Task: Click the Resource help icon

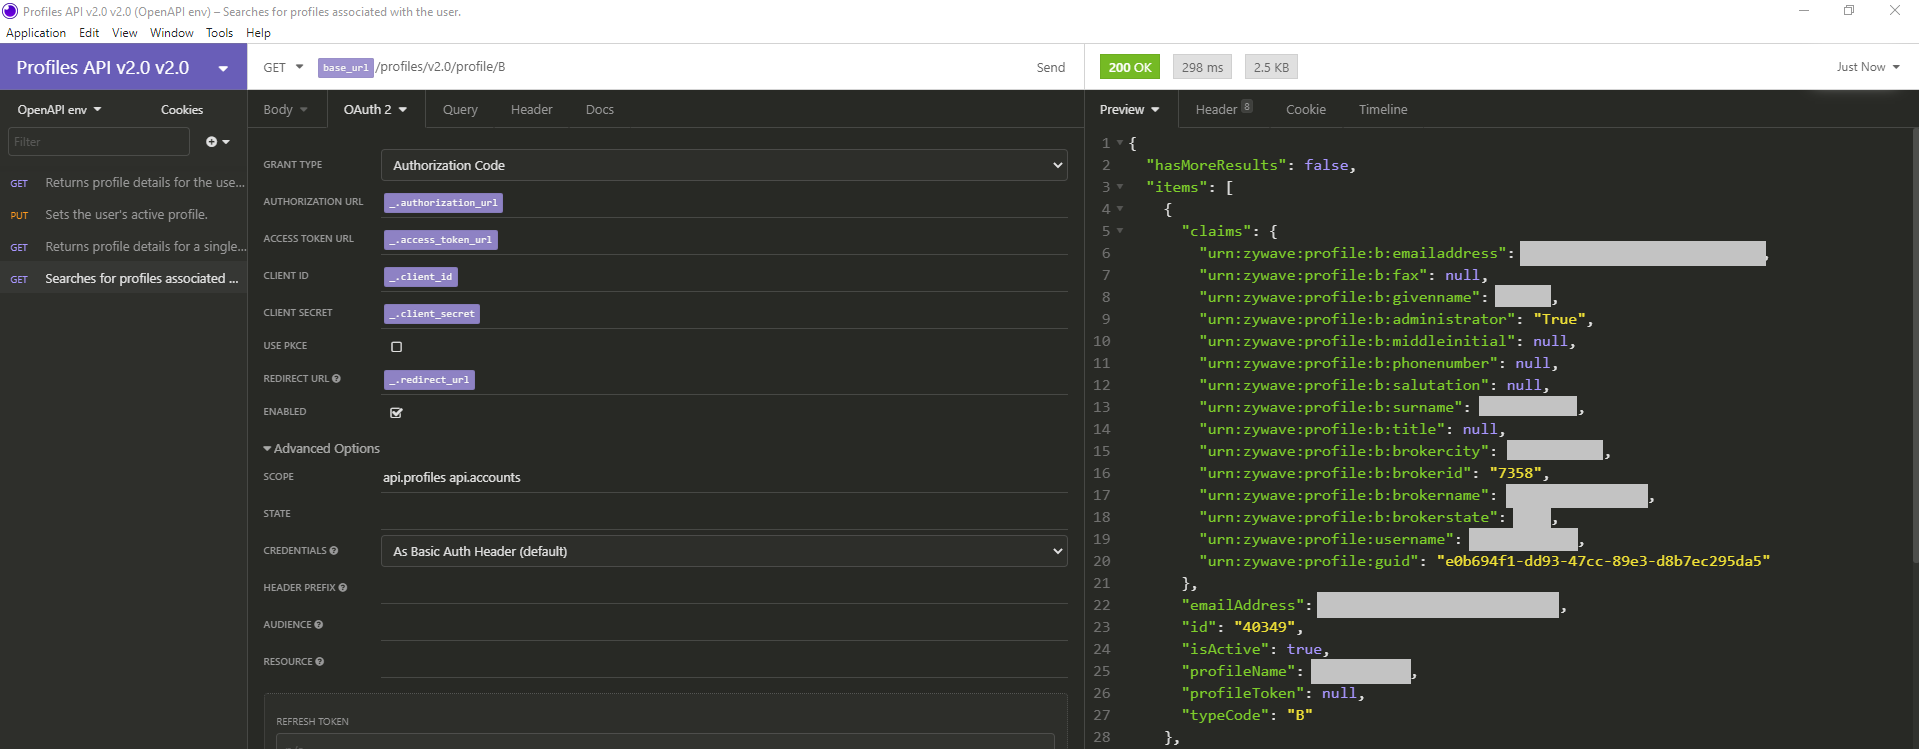Action: pos(320,662)
